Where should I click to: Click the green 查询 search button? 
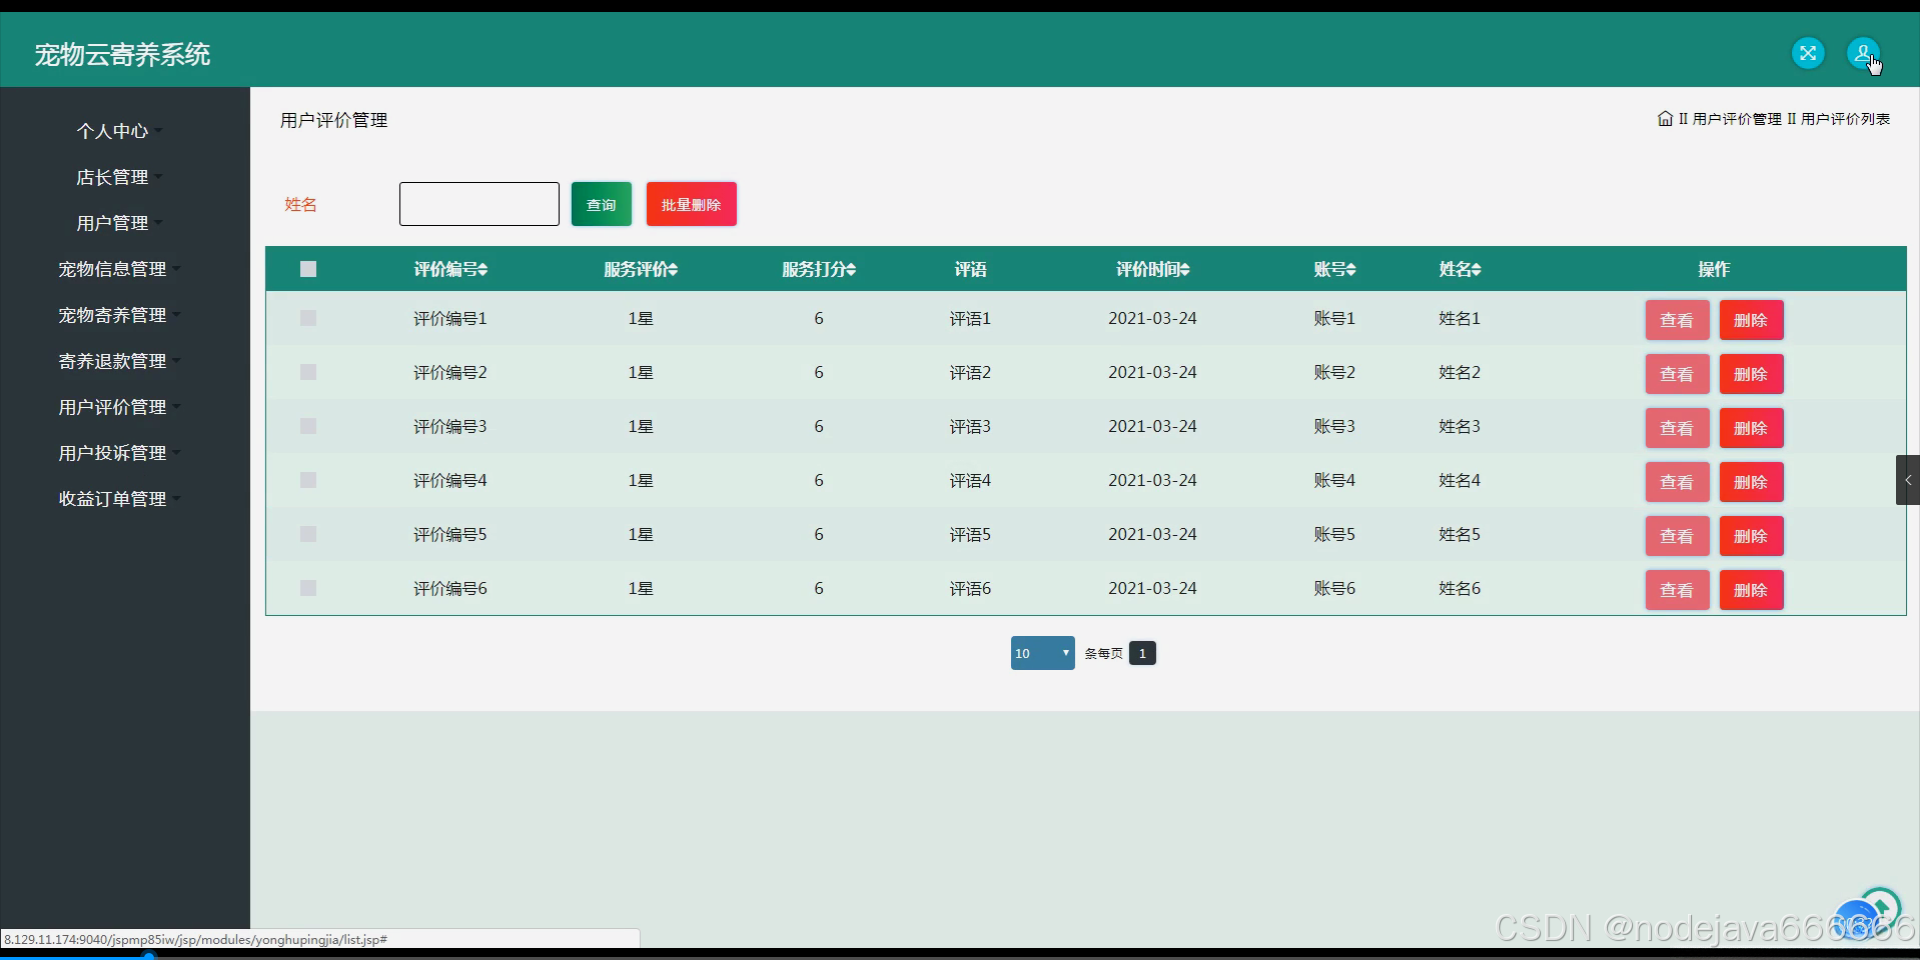pos(601,204)
